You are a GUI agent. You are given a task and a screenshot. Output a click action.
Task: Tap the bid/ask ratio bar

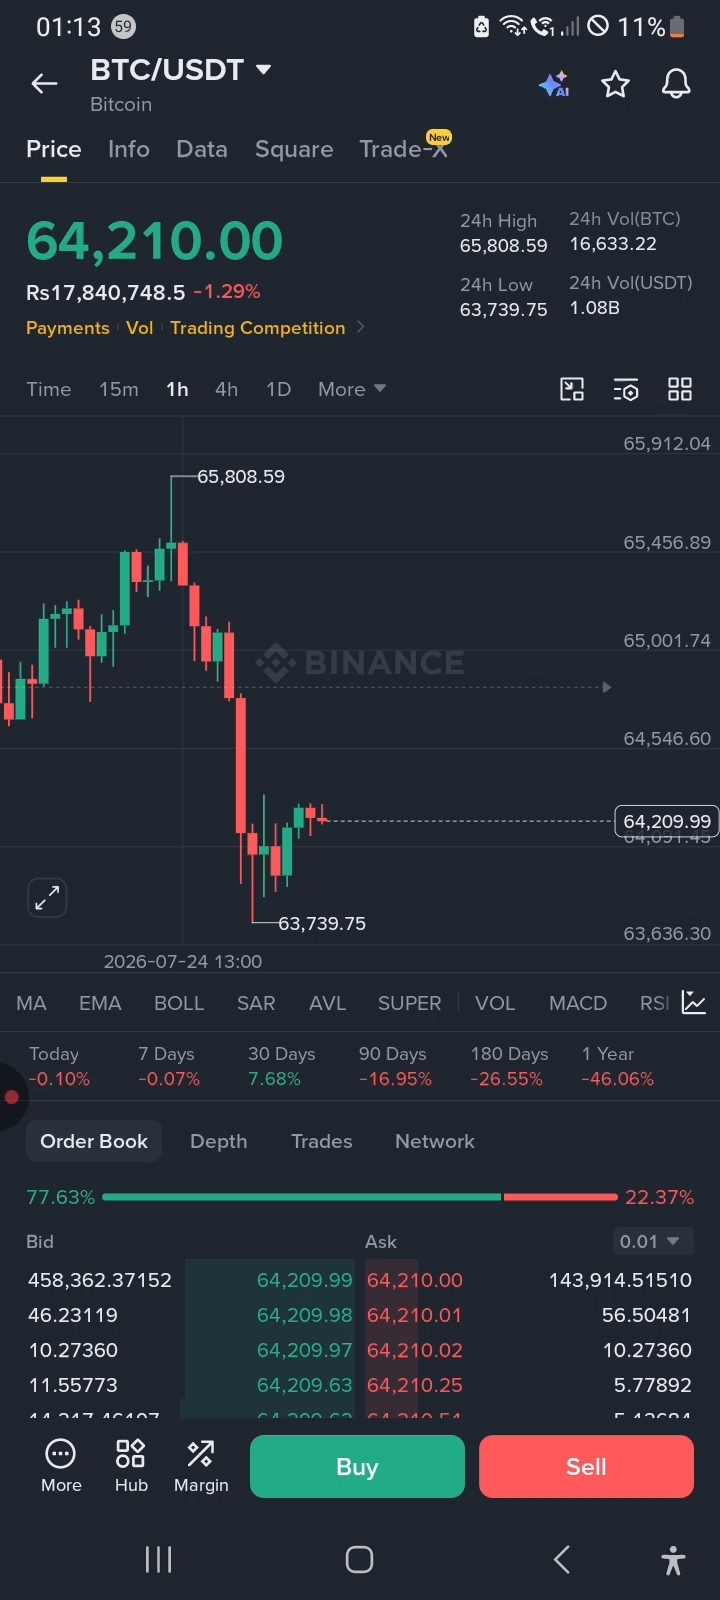click(x=360, y=1197)
